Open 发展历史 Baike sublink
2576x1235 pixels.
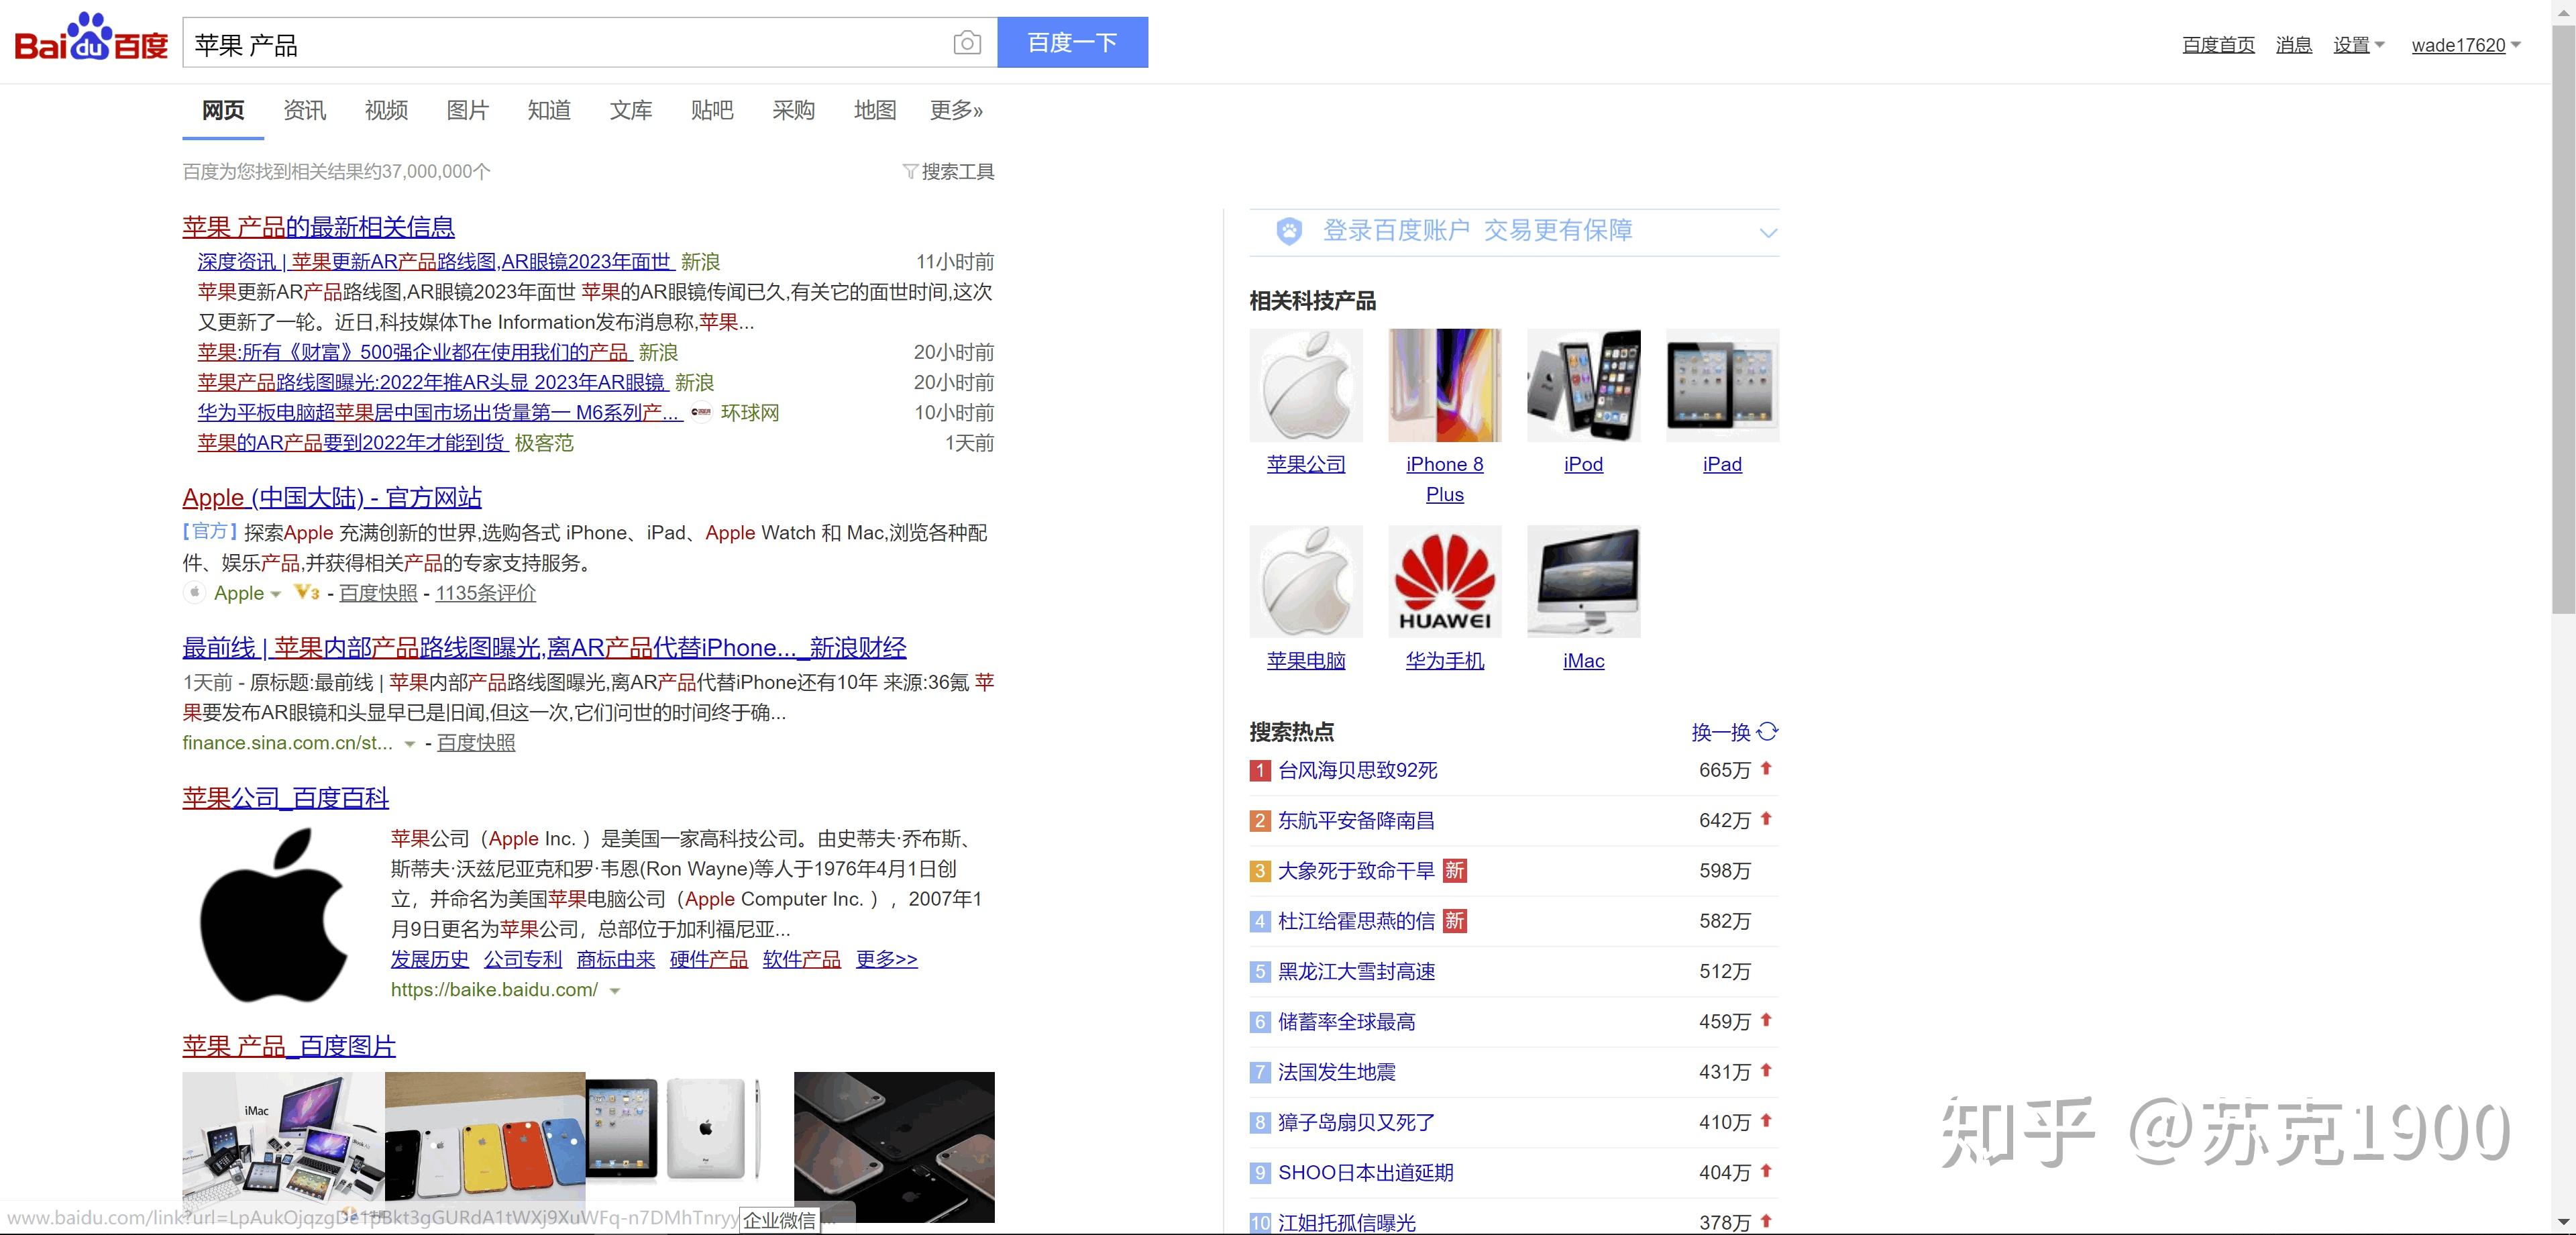[429, 959]
